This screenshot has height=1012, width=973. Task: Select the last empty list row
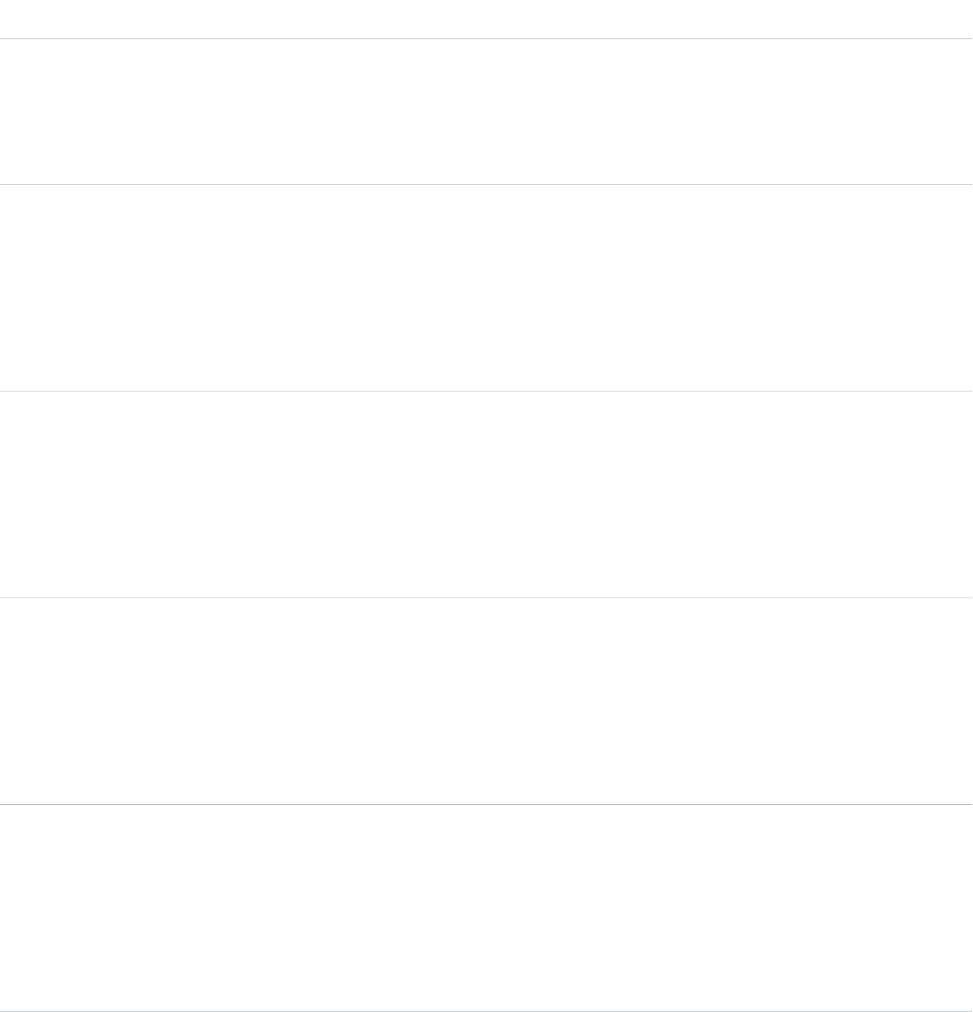[x=486, y=907]
